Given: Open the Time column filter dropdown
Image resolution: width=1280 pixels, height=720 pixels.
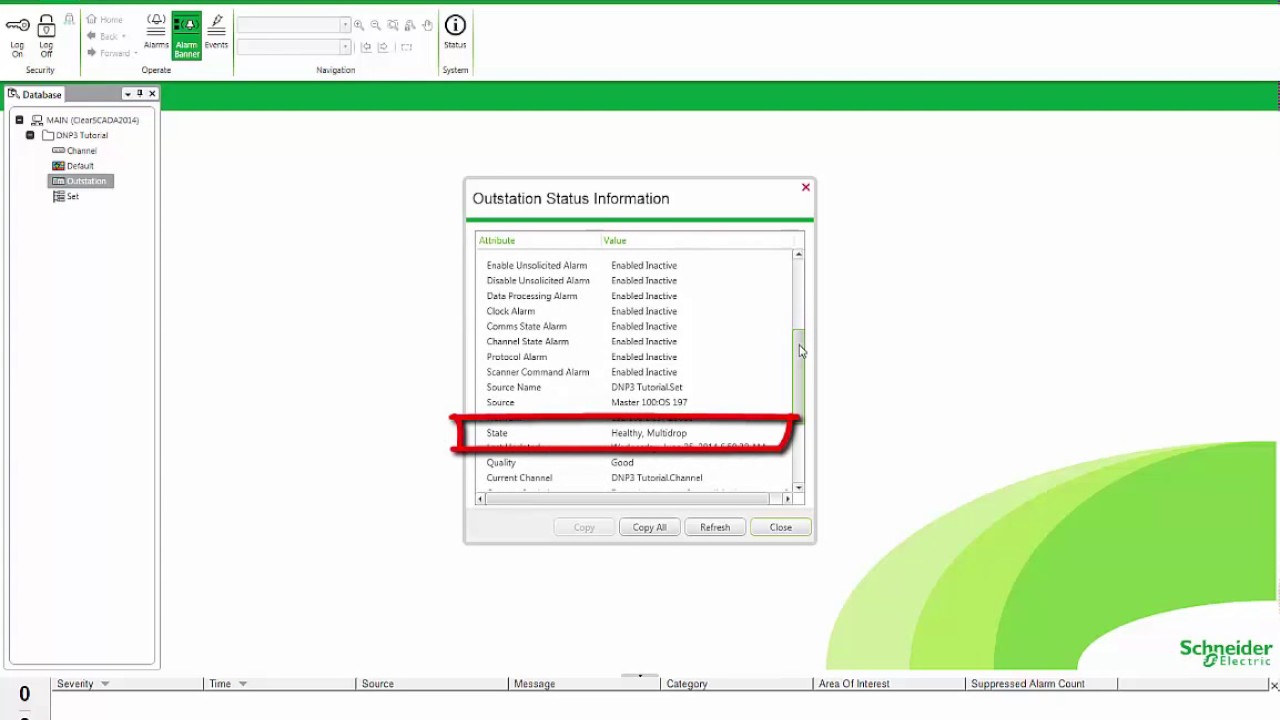Looking at the screenshot, I should click(243, 684).
